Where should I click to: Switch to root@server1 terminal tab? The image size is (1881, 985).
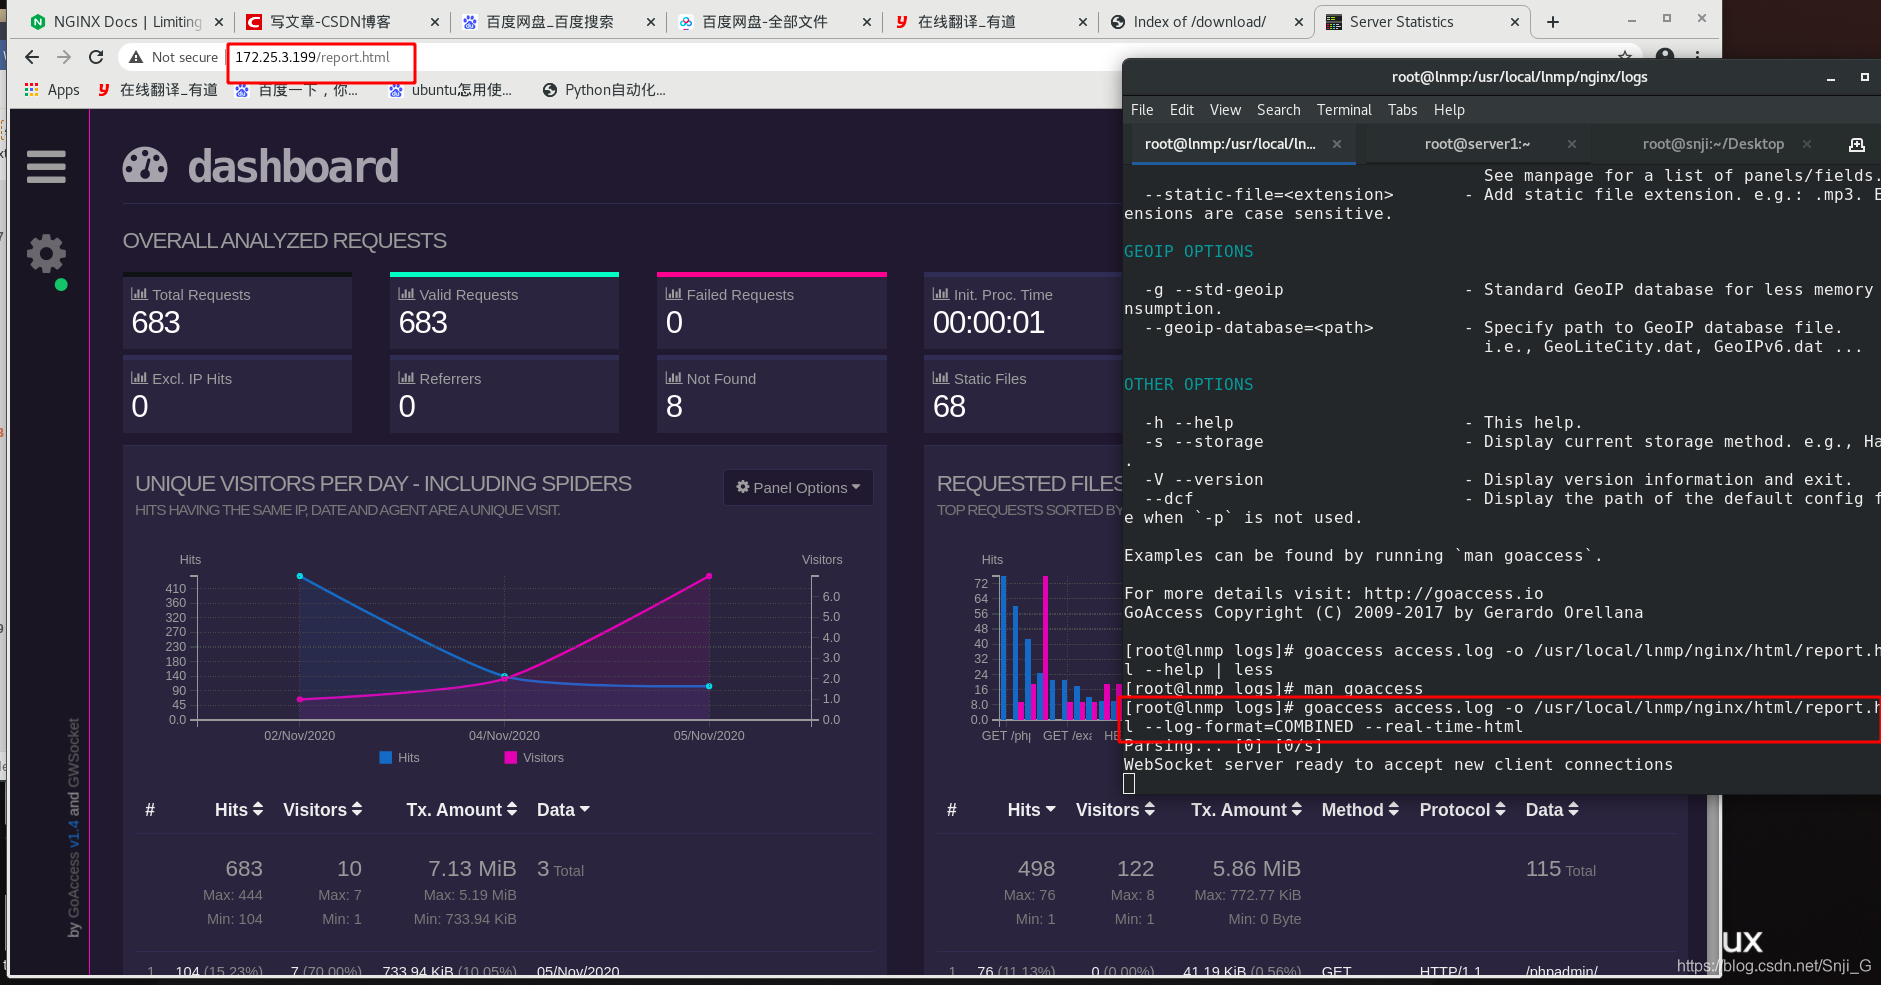tap(1477, 144)
